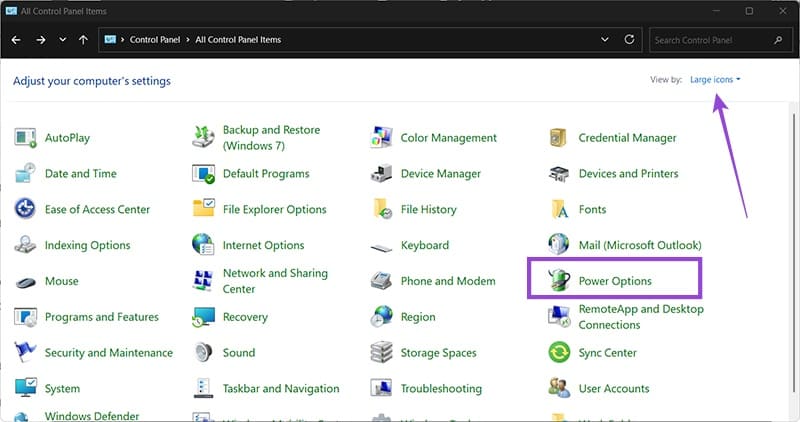Click Control Panel in the breadcrumb
This screenshot has height=422, width=800.
pyautogui.click(x=155, y=40)
